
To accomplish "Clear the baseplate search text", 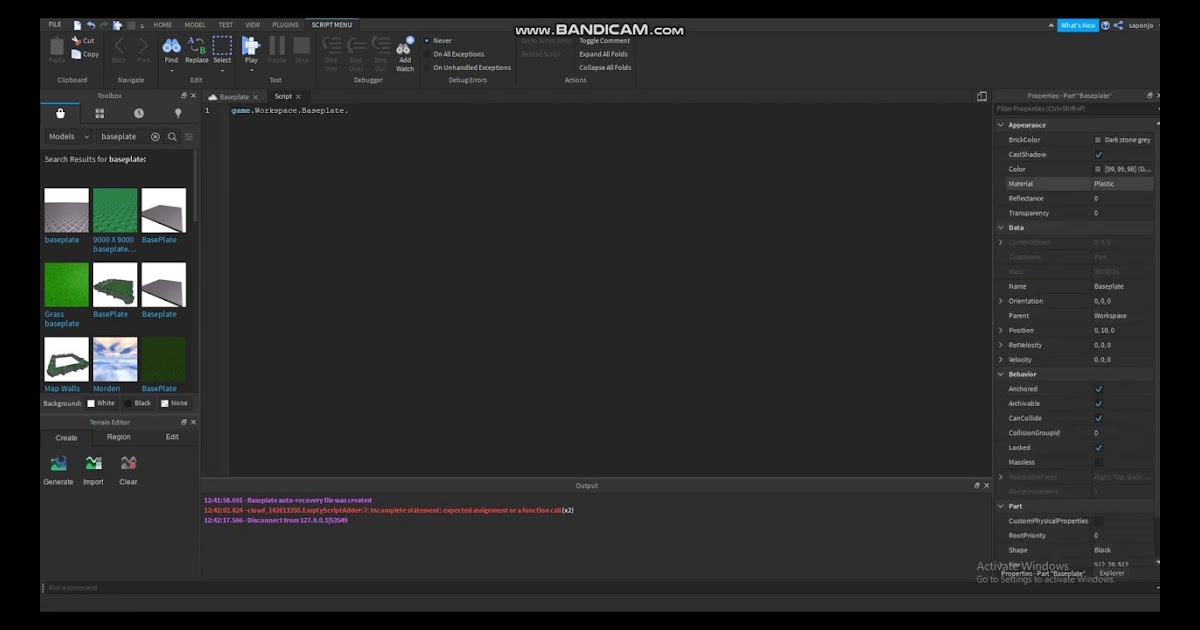I will [x=155, y=136].
